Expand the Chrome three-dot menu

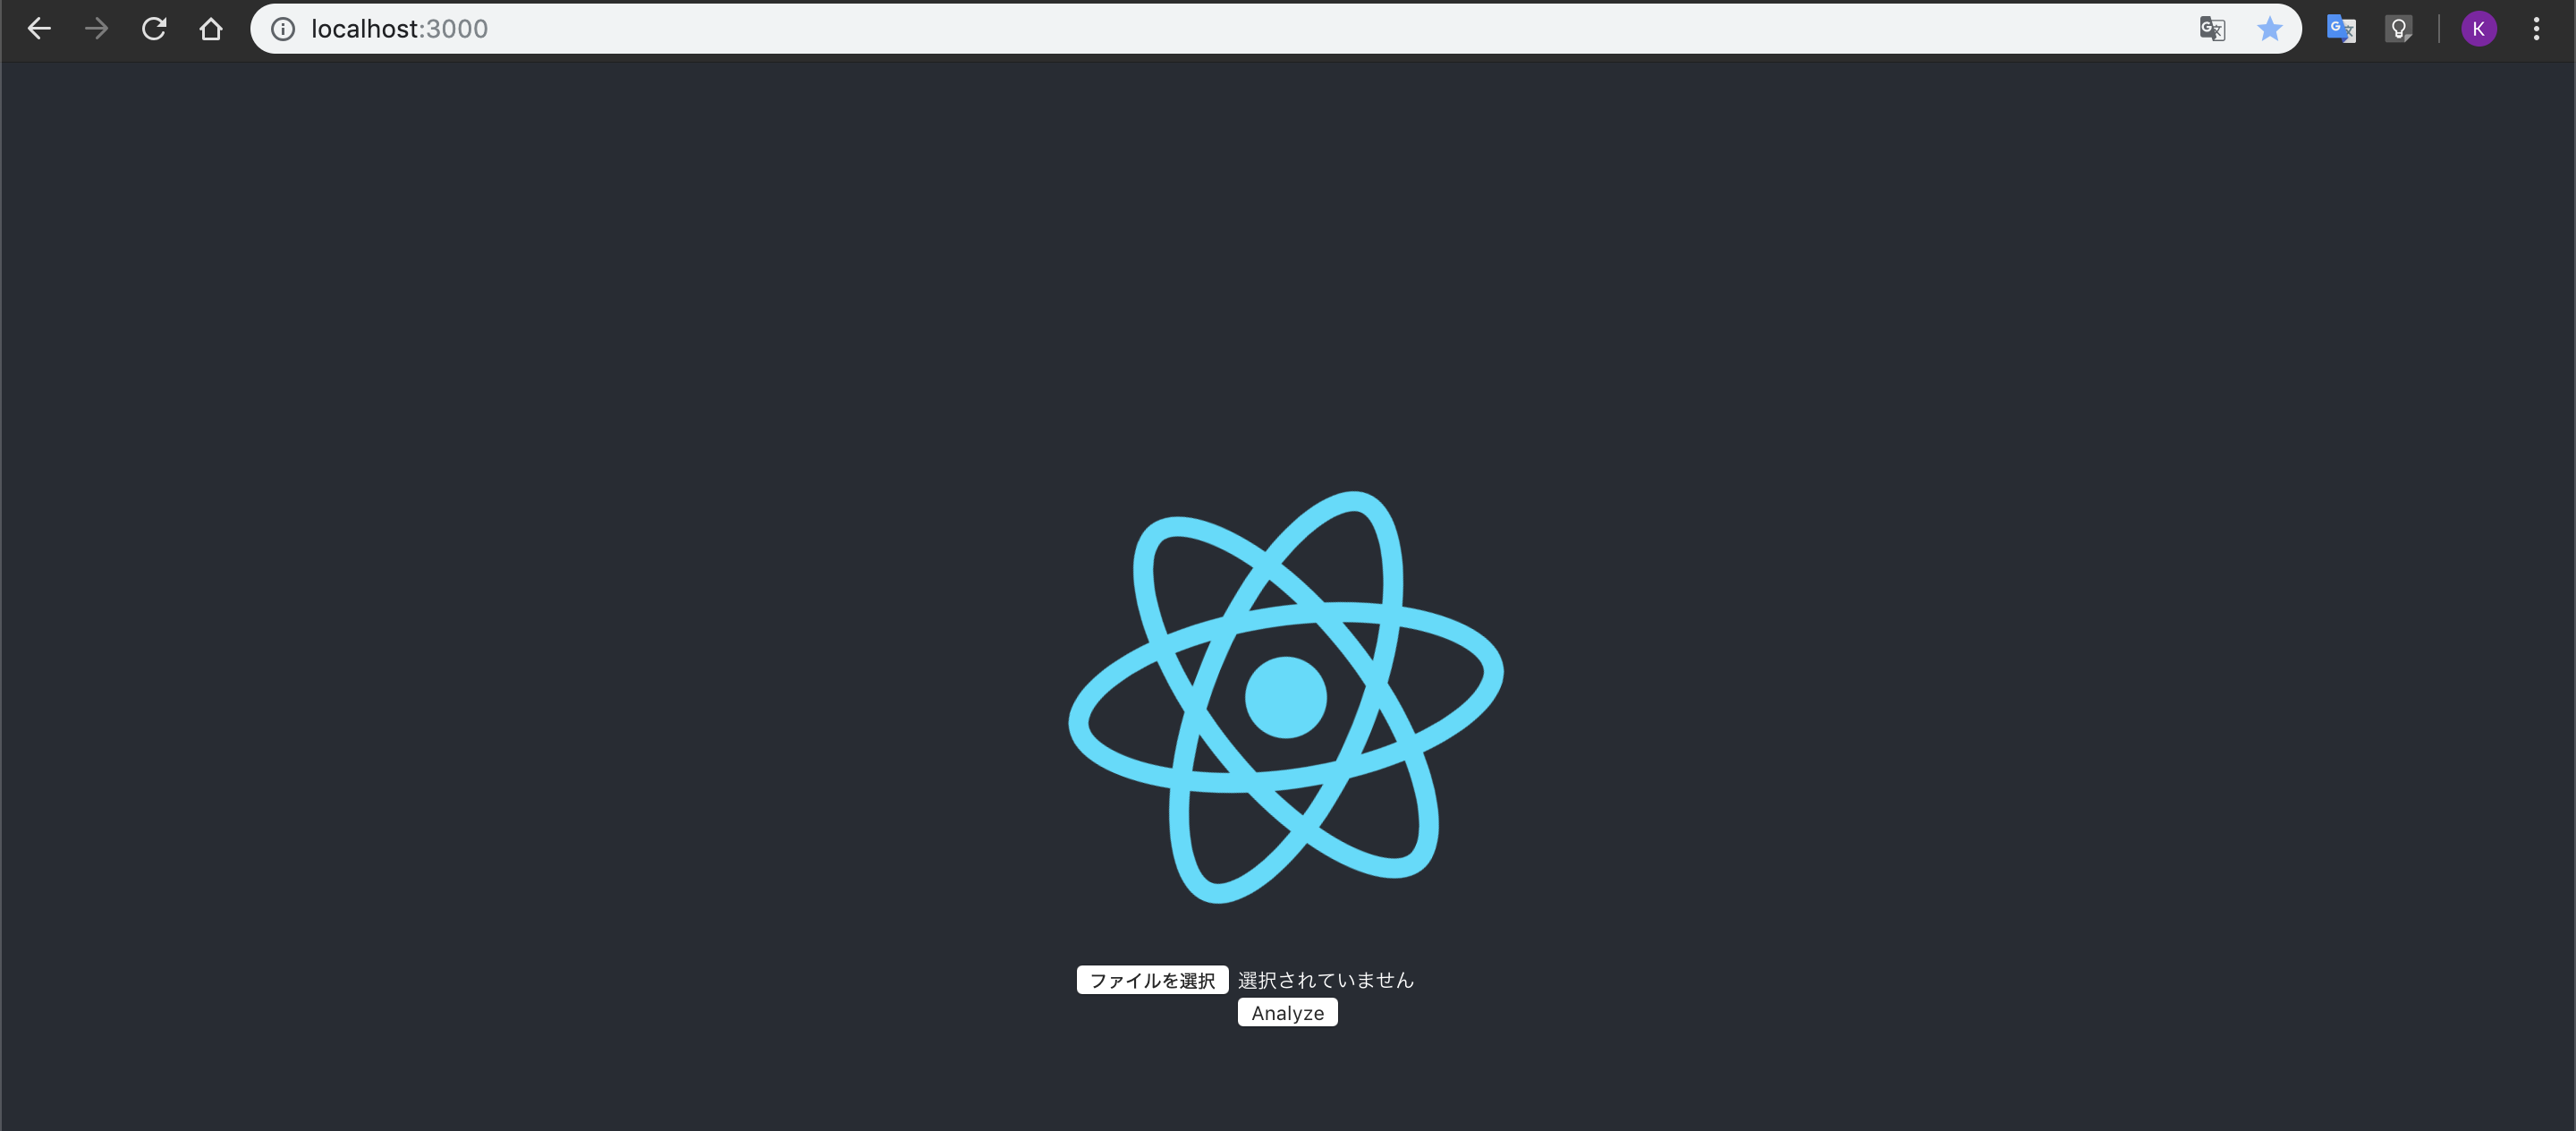tap(2536, 29)
